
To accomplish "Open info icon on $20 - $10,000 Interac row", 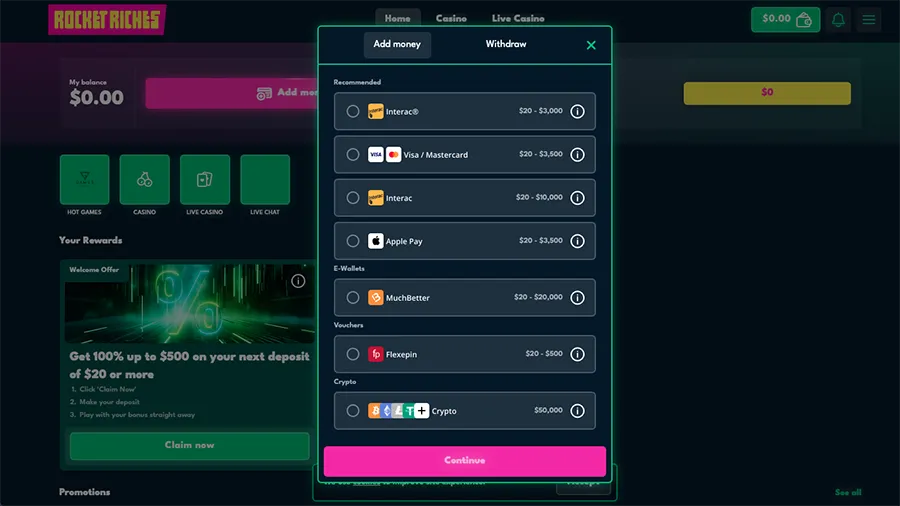I will 577,198.
